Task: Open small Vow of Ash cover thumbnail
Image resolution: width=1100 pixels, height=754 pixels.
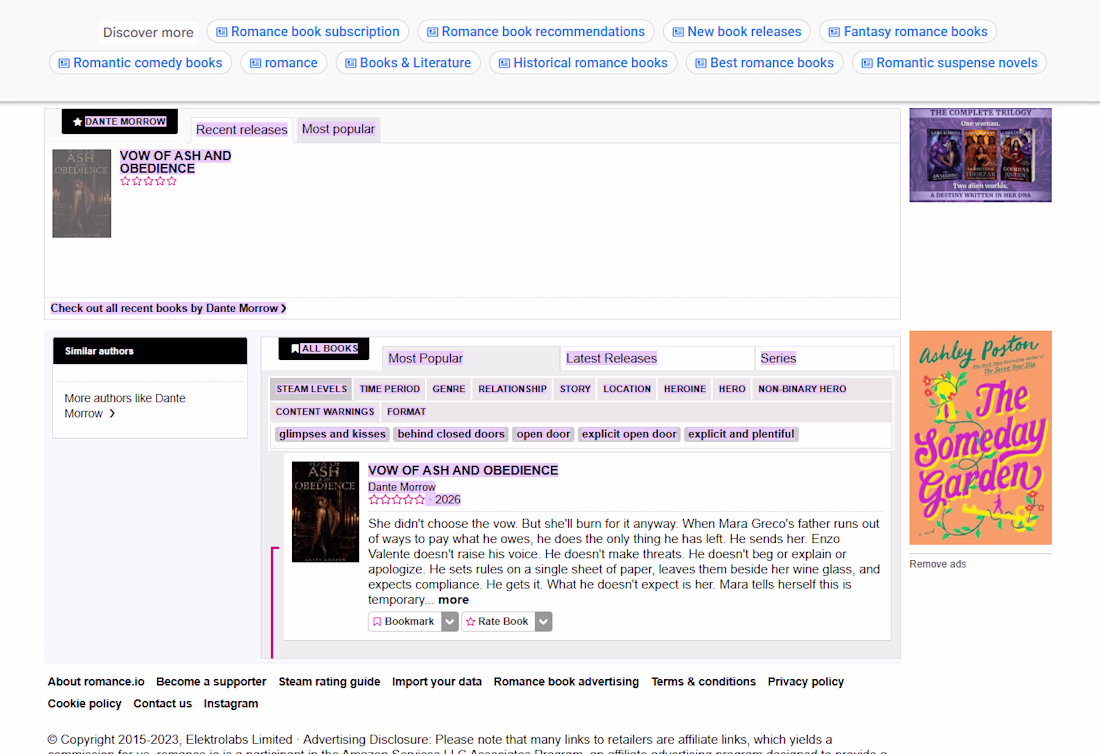Action: tap(81, 194)
